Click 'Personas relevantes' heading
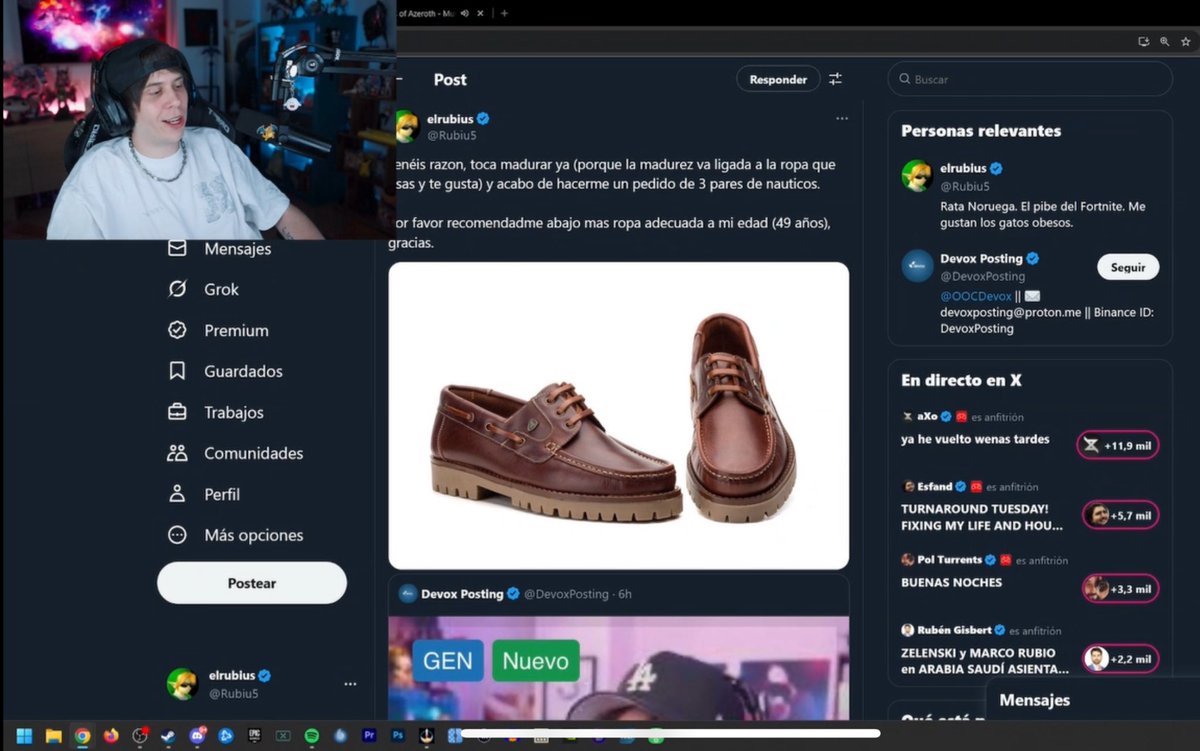Image resolution: width=1200 pixels, height=751 pixels. [x=981, y=130]
